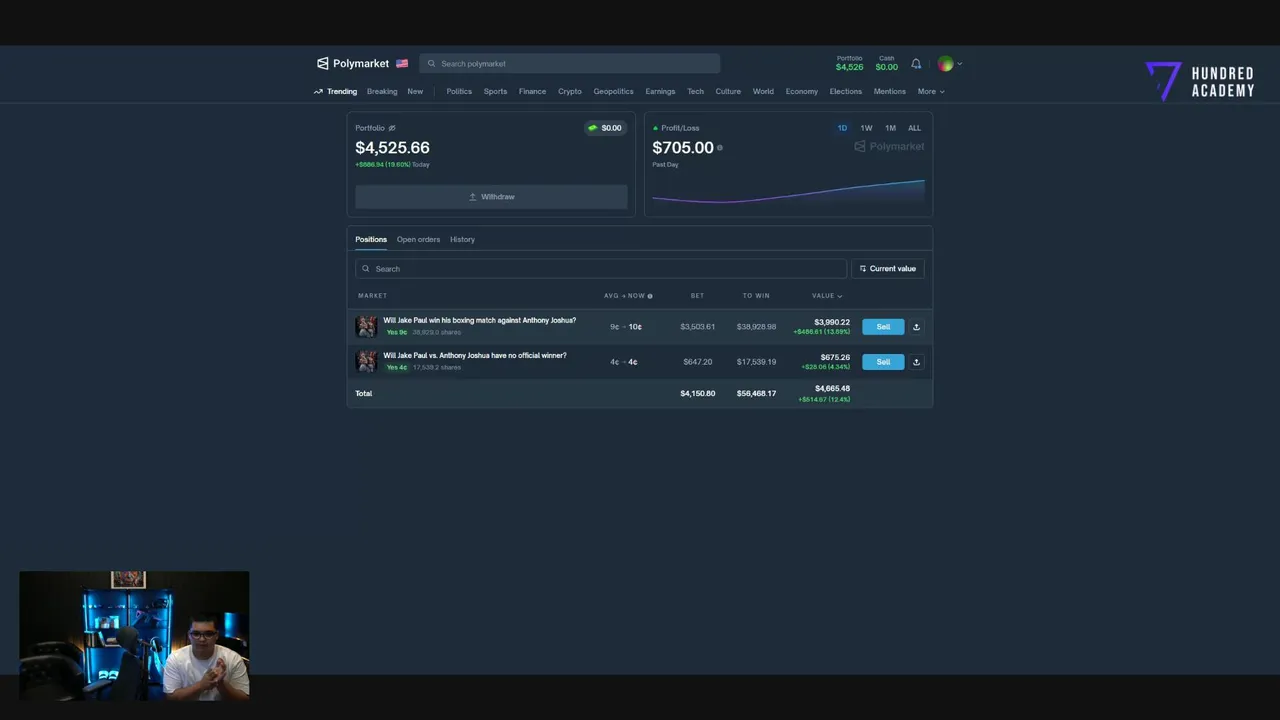
Task: Click the Yes 4¢ badge
Action: coord(397,367)
